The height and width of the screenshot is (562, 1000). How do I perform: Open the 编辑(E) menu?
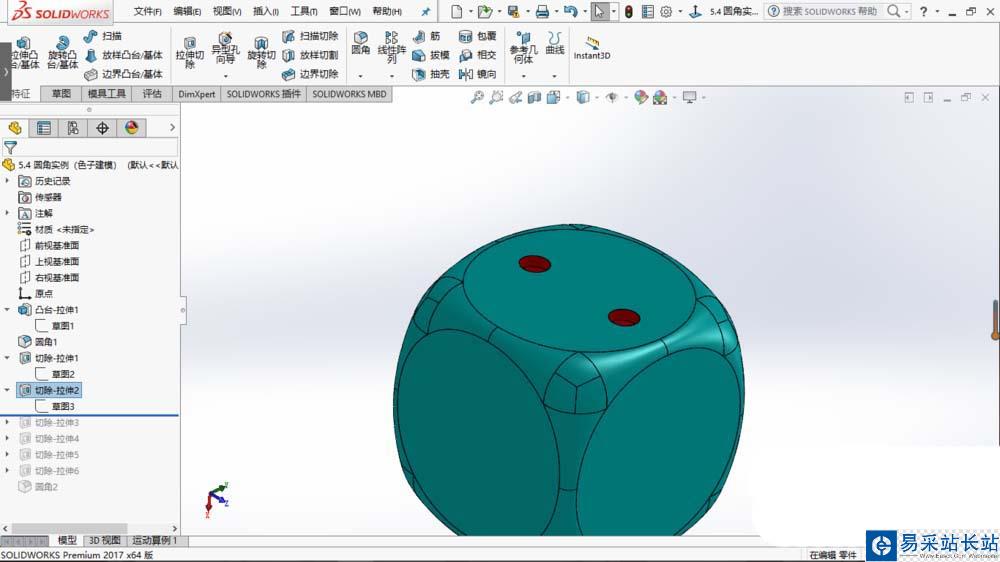pyautogui.click(x=187, y=11)
